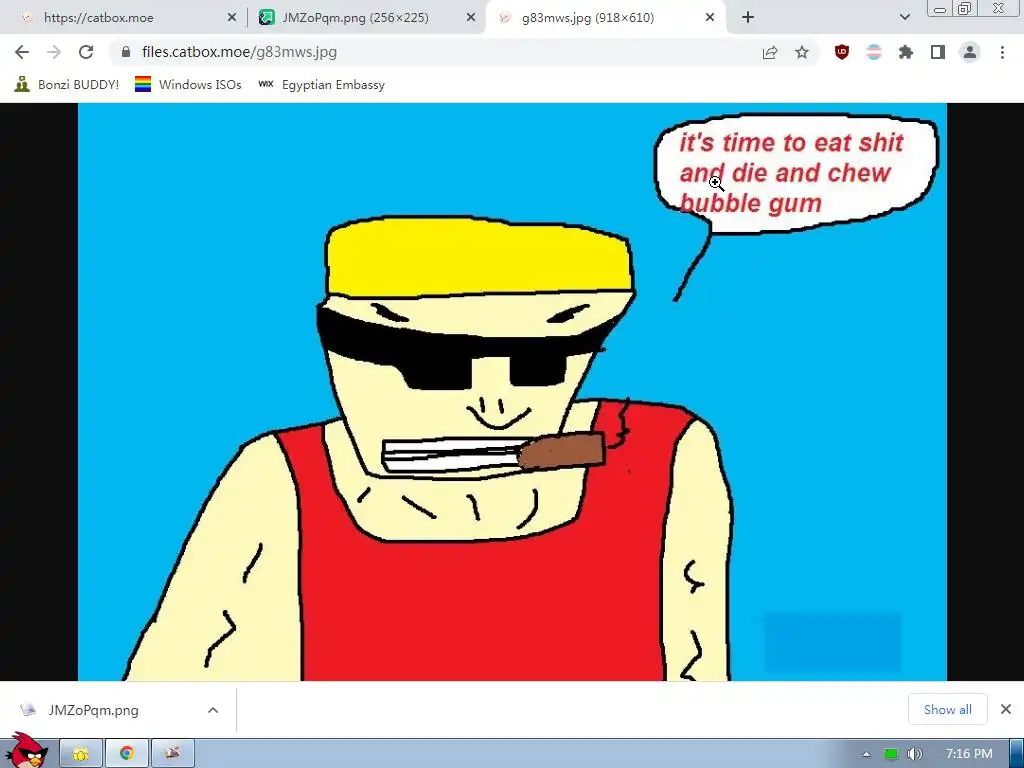Reload the g83mws.jpg page
1024x768 pixels.
point(86,52)
